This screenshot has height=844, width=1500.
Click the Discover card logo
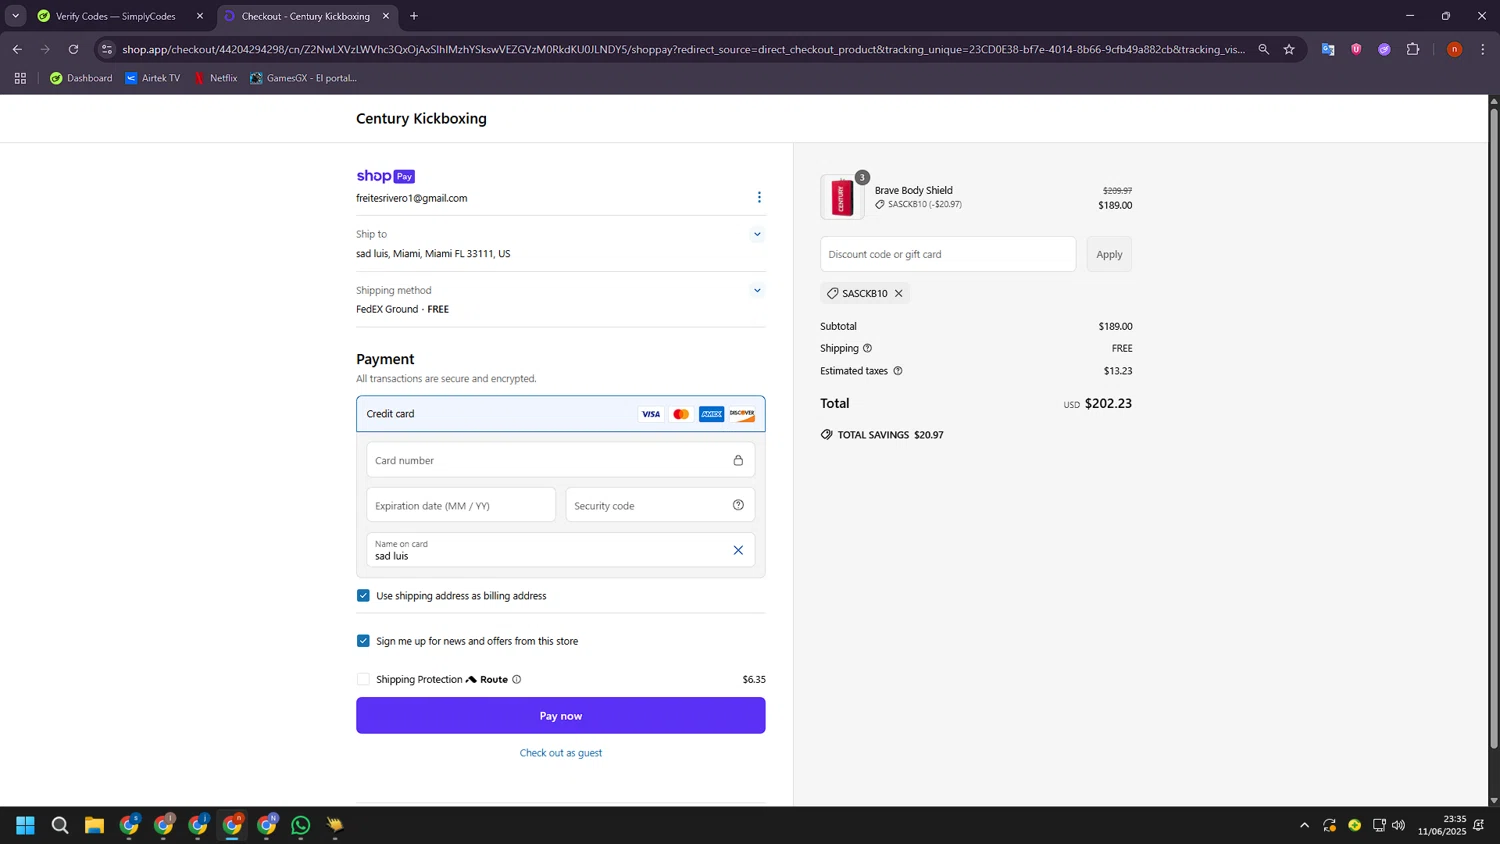(x=742, y=414)
